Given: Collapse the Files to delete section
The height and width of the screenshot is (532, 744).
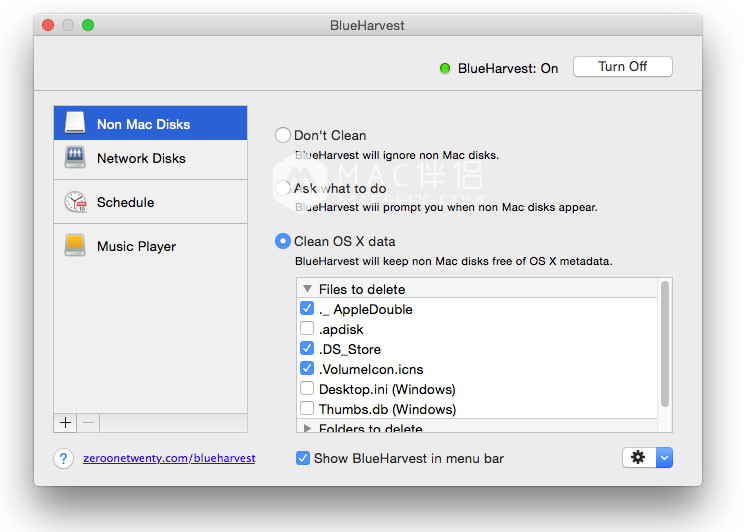Looking at the screenshot, I should (307, 289).
